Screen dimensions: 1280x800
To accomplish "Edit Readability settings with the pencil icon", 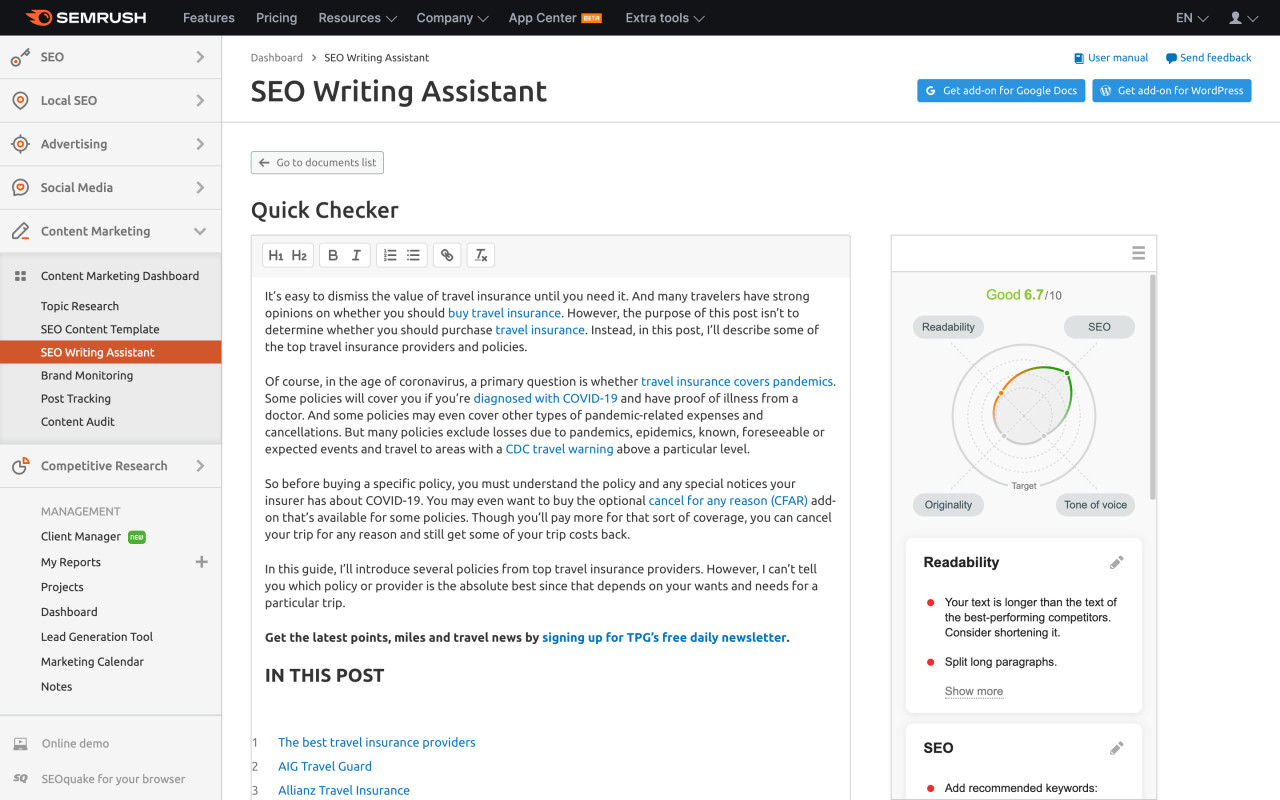I will (1117, 562).
